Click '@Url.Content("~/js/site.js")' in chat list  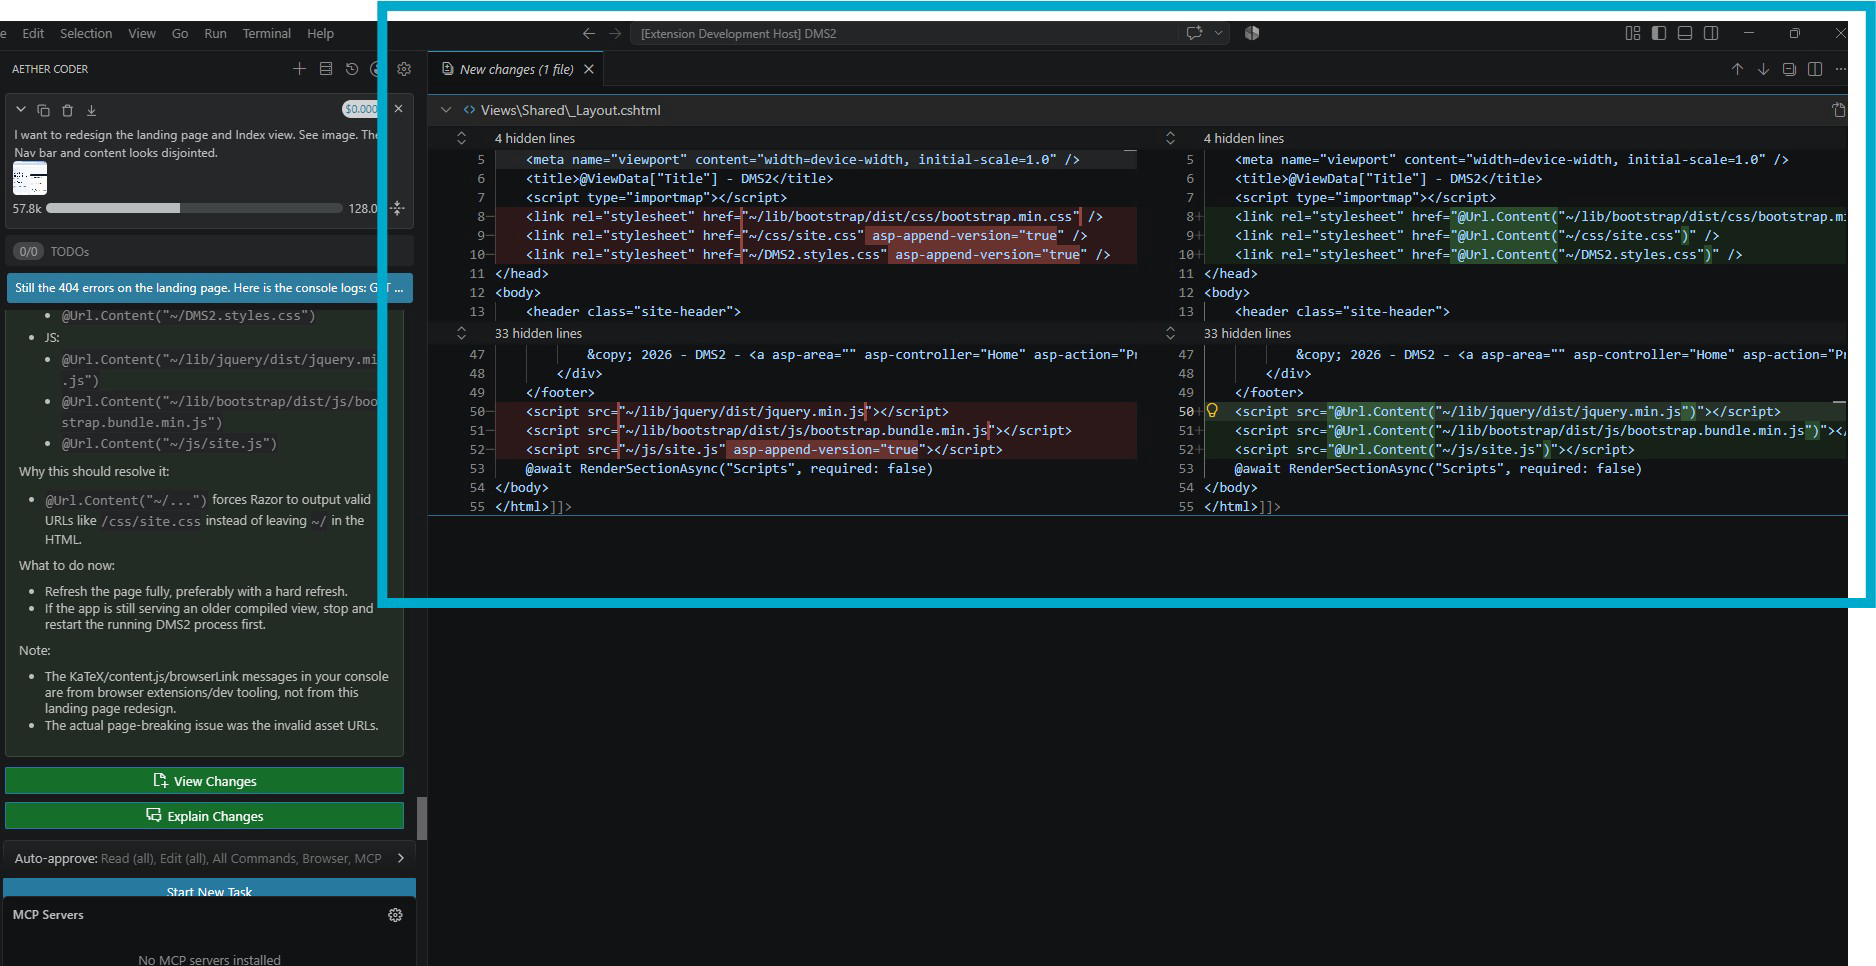(169, 443)
